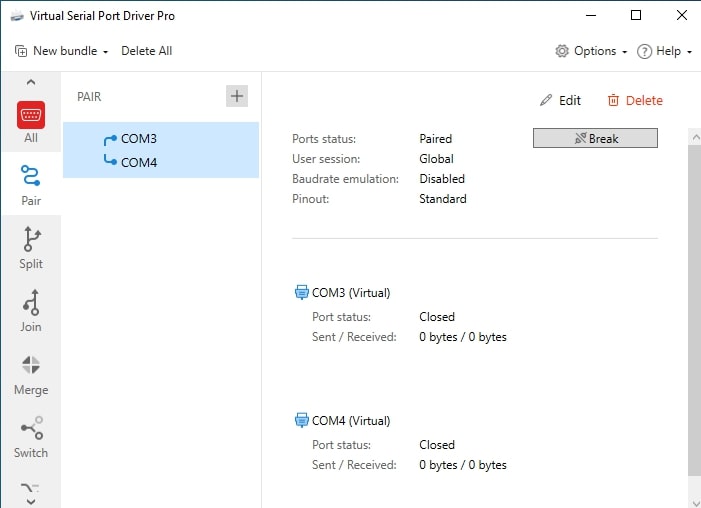Expand the Help dropdown arrow
This screenshot has width=701, height=508.
pos(689,52)
